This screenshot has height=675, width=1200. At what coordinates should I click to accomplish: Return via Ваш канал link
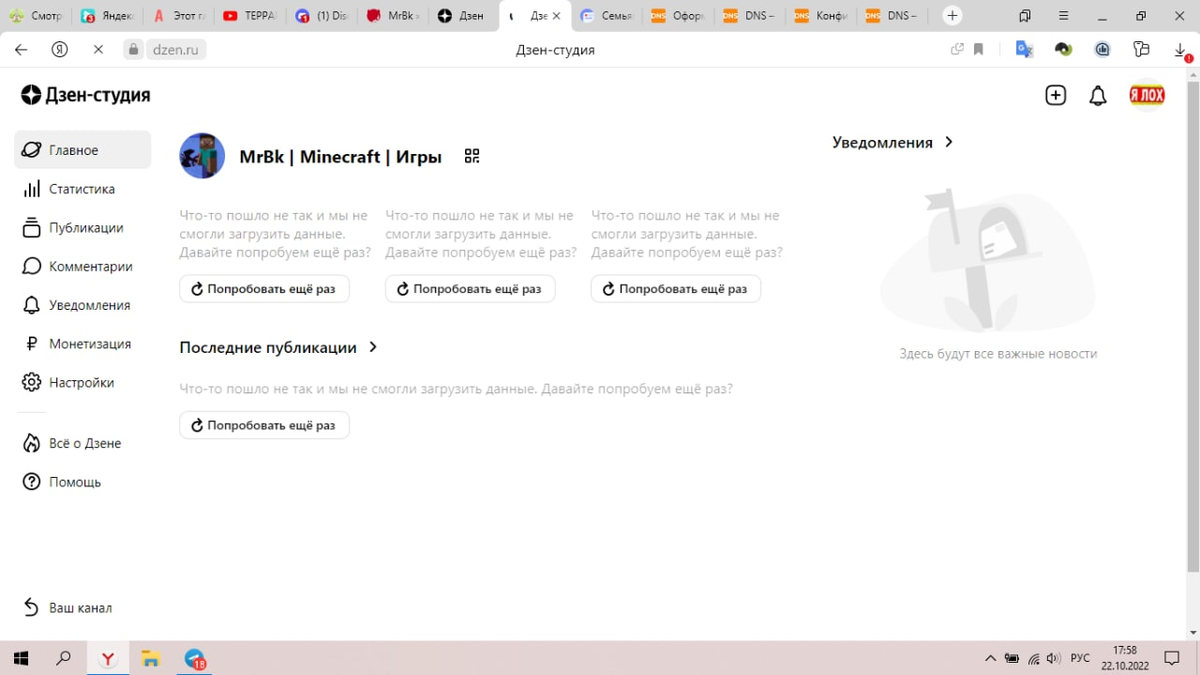pyautogui.click(x=67, y=608)
